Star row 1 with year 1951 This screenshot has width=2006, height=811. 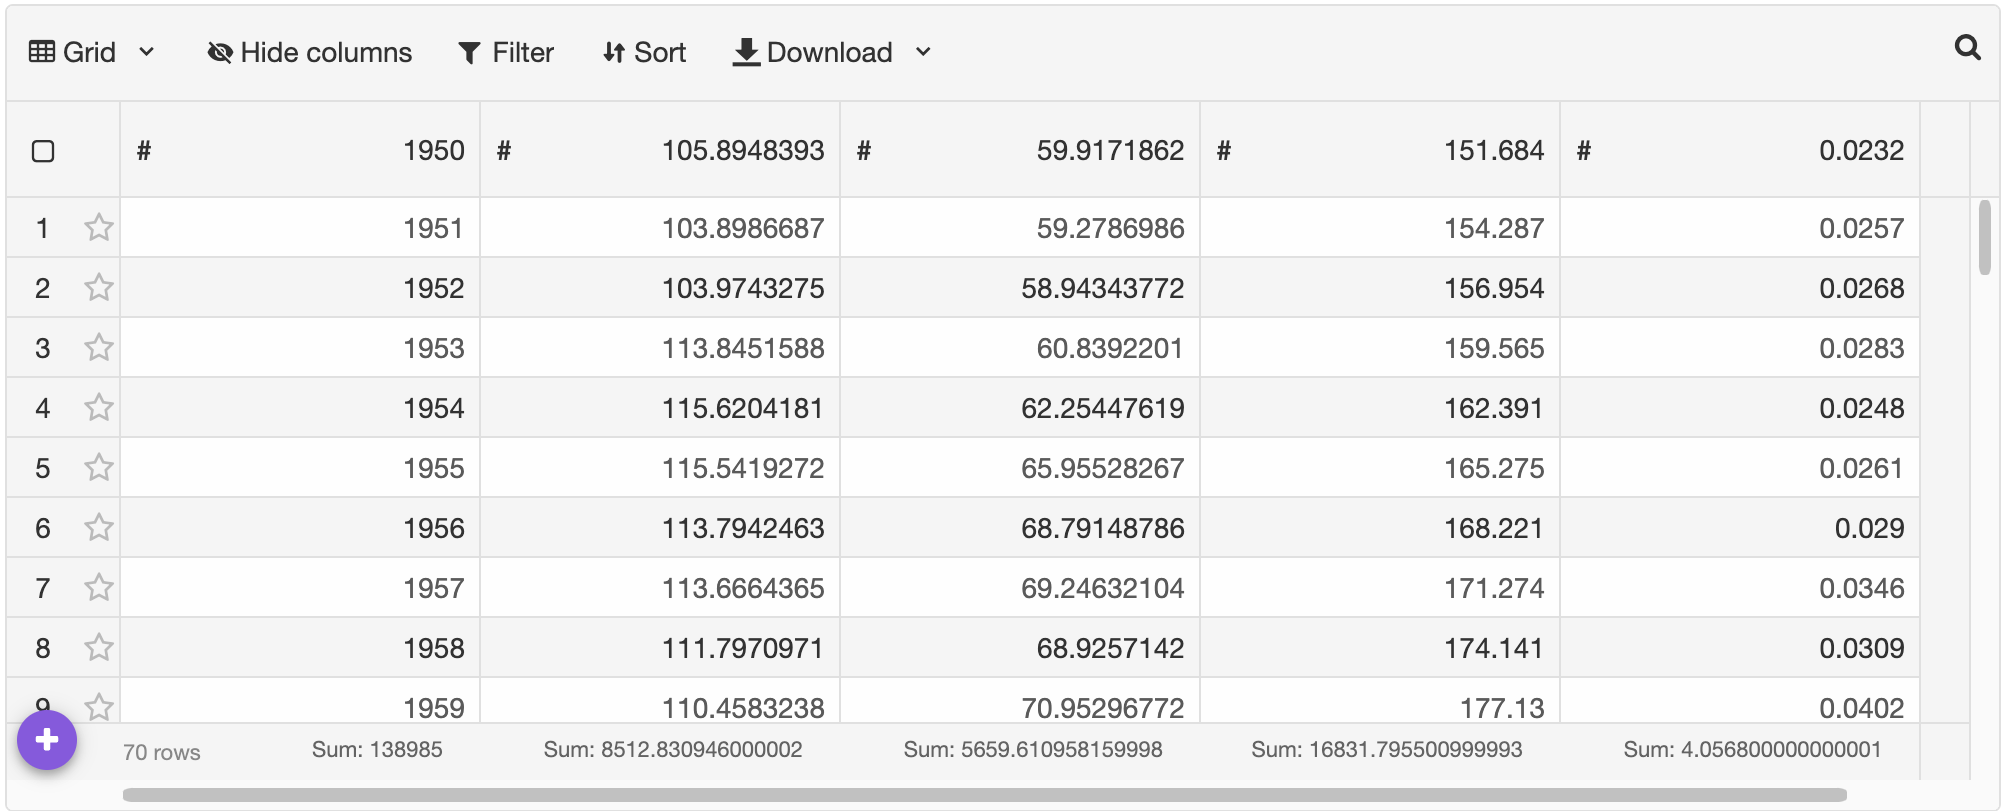tap(98, 228)
